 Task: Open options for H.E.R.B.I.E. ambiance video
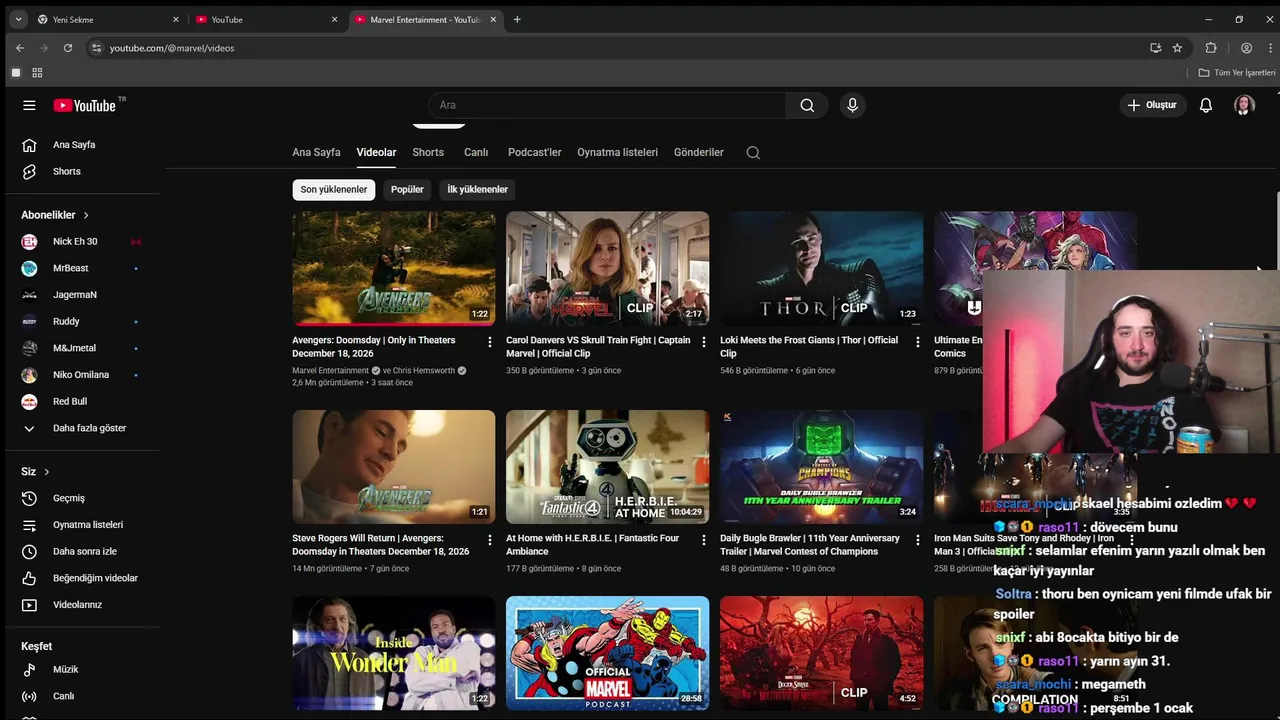click(703, 540)
